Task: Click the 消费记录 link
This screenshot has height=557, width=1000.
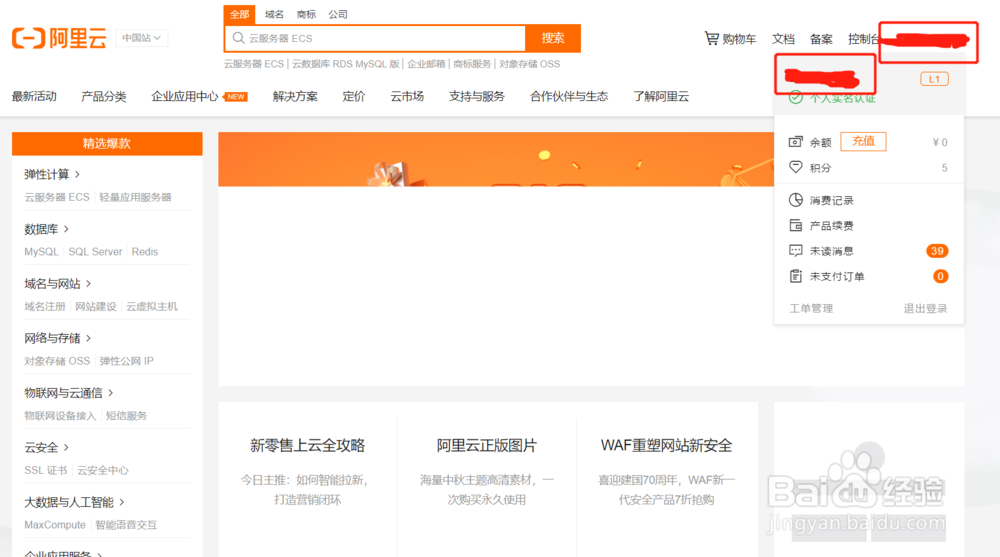Action: coord(832,200)
